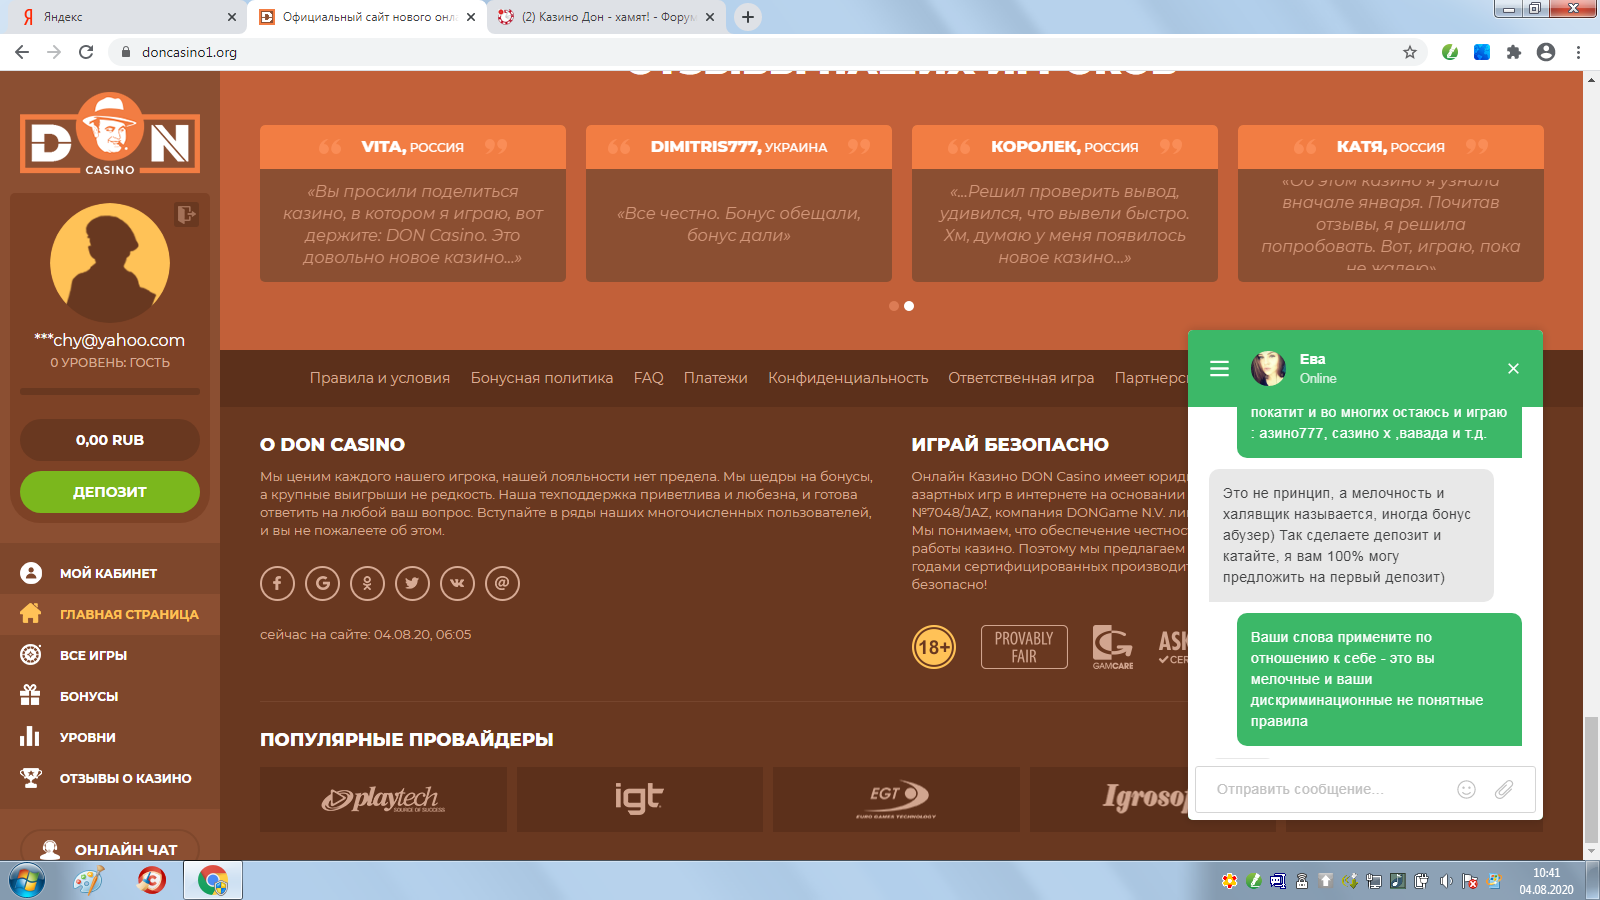Screen dimensions: 1600x900
Task: Open the chat hamburger menu
Action: pos(1219,368)
